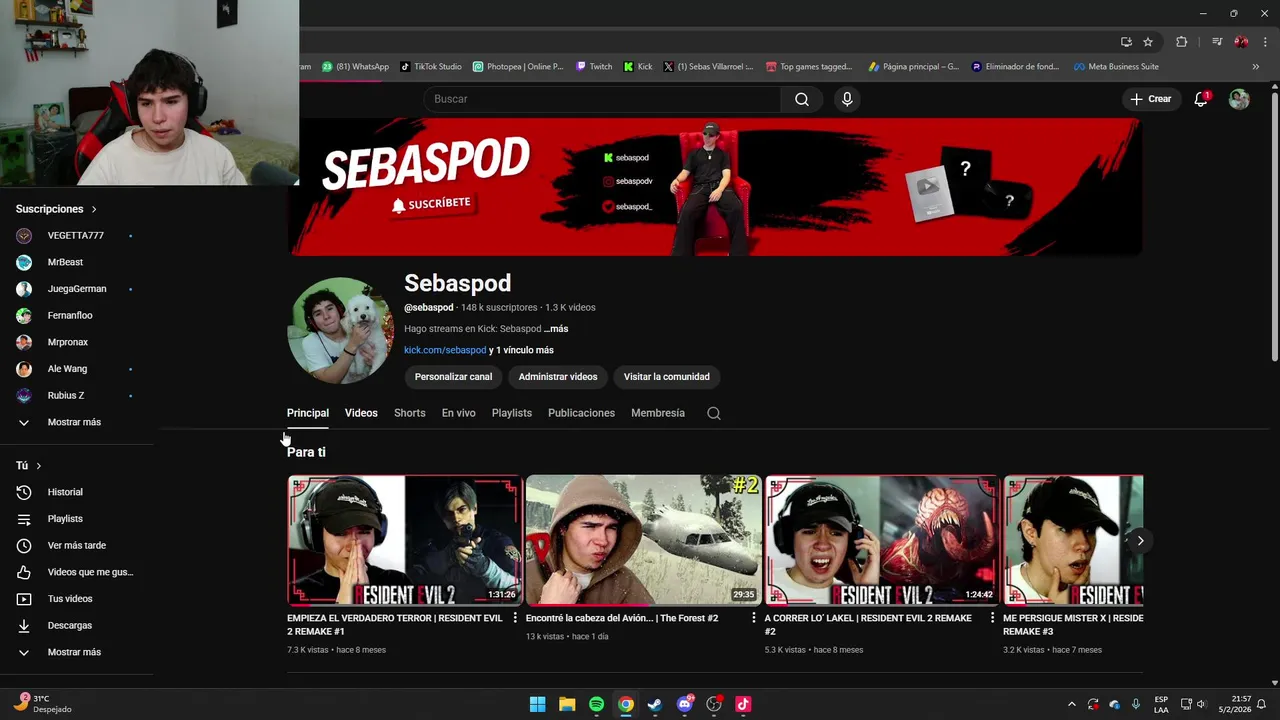Screen dimensions: 1280x720
Task: Select the Principal channel tab
Action: 308,413
